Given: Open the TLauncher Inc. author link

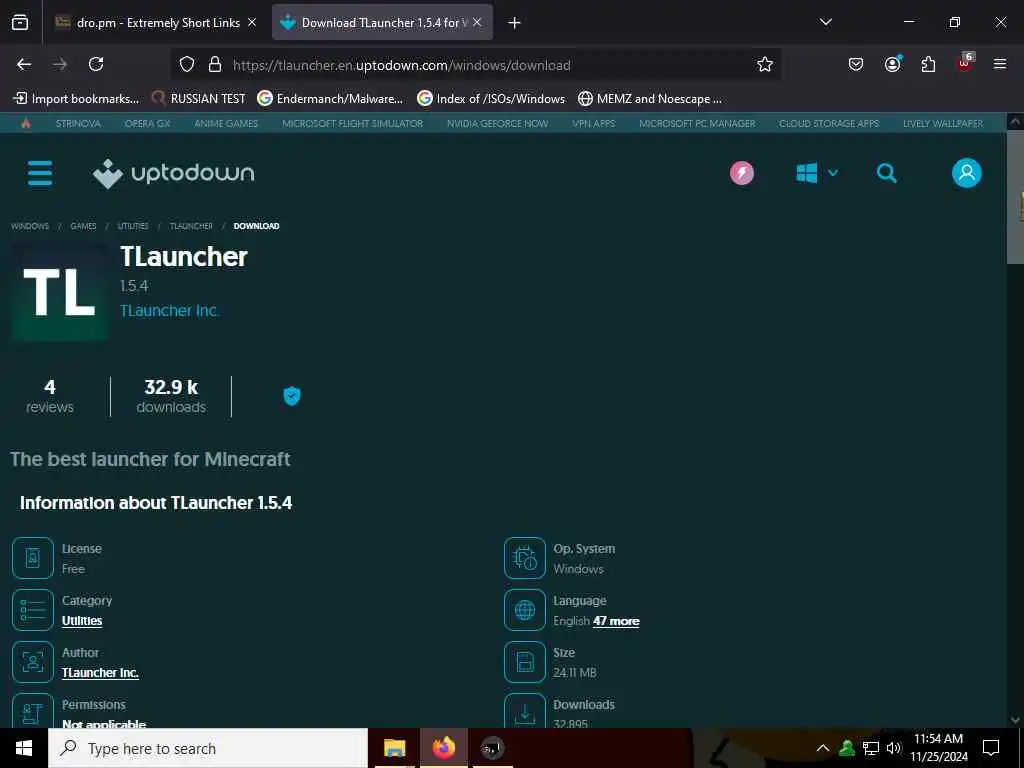Looking at the screenshot, I should [100, 673].
